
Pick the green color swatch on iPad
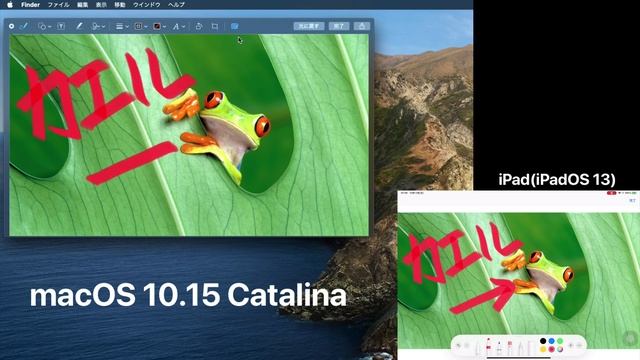(560, 341)
